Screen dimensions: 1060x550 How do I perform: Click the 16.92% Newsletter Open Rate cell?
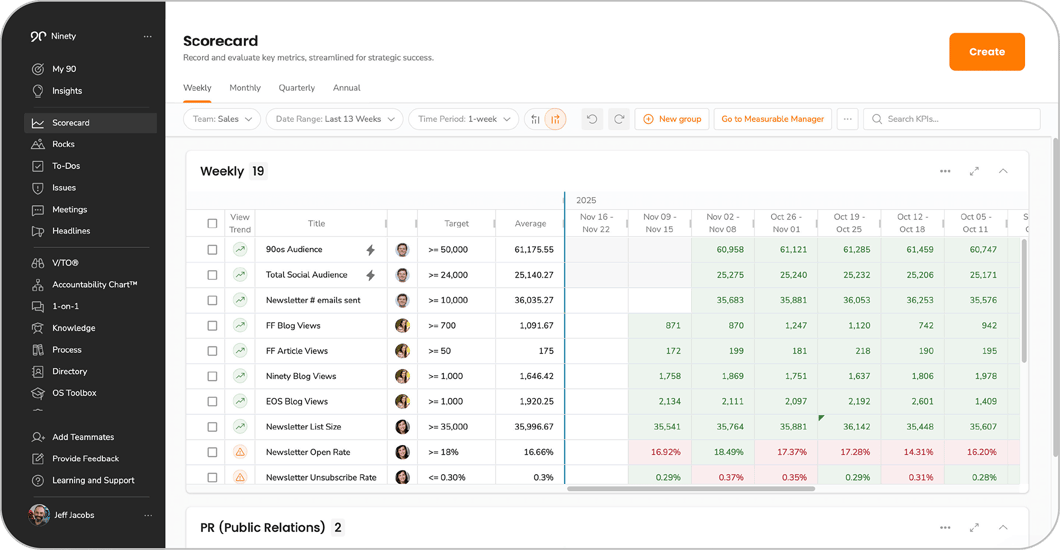coord(660,452)
